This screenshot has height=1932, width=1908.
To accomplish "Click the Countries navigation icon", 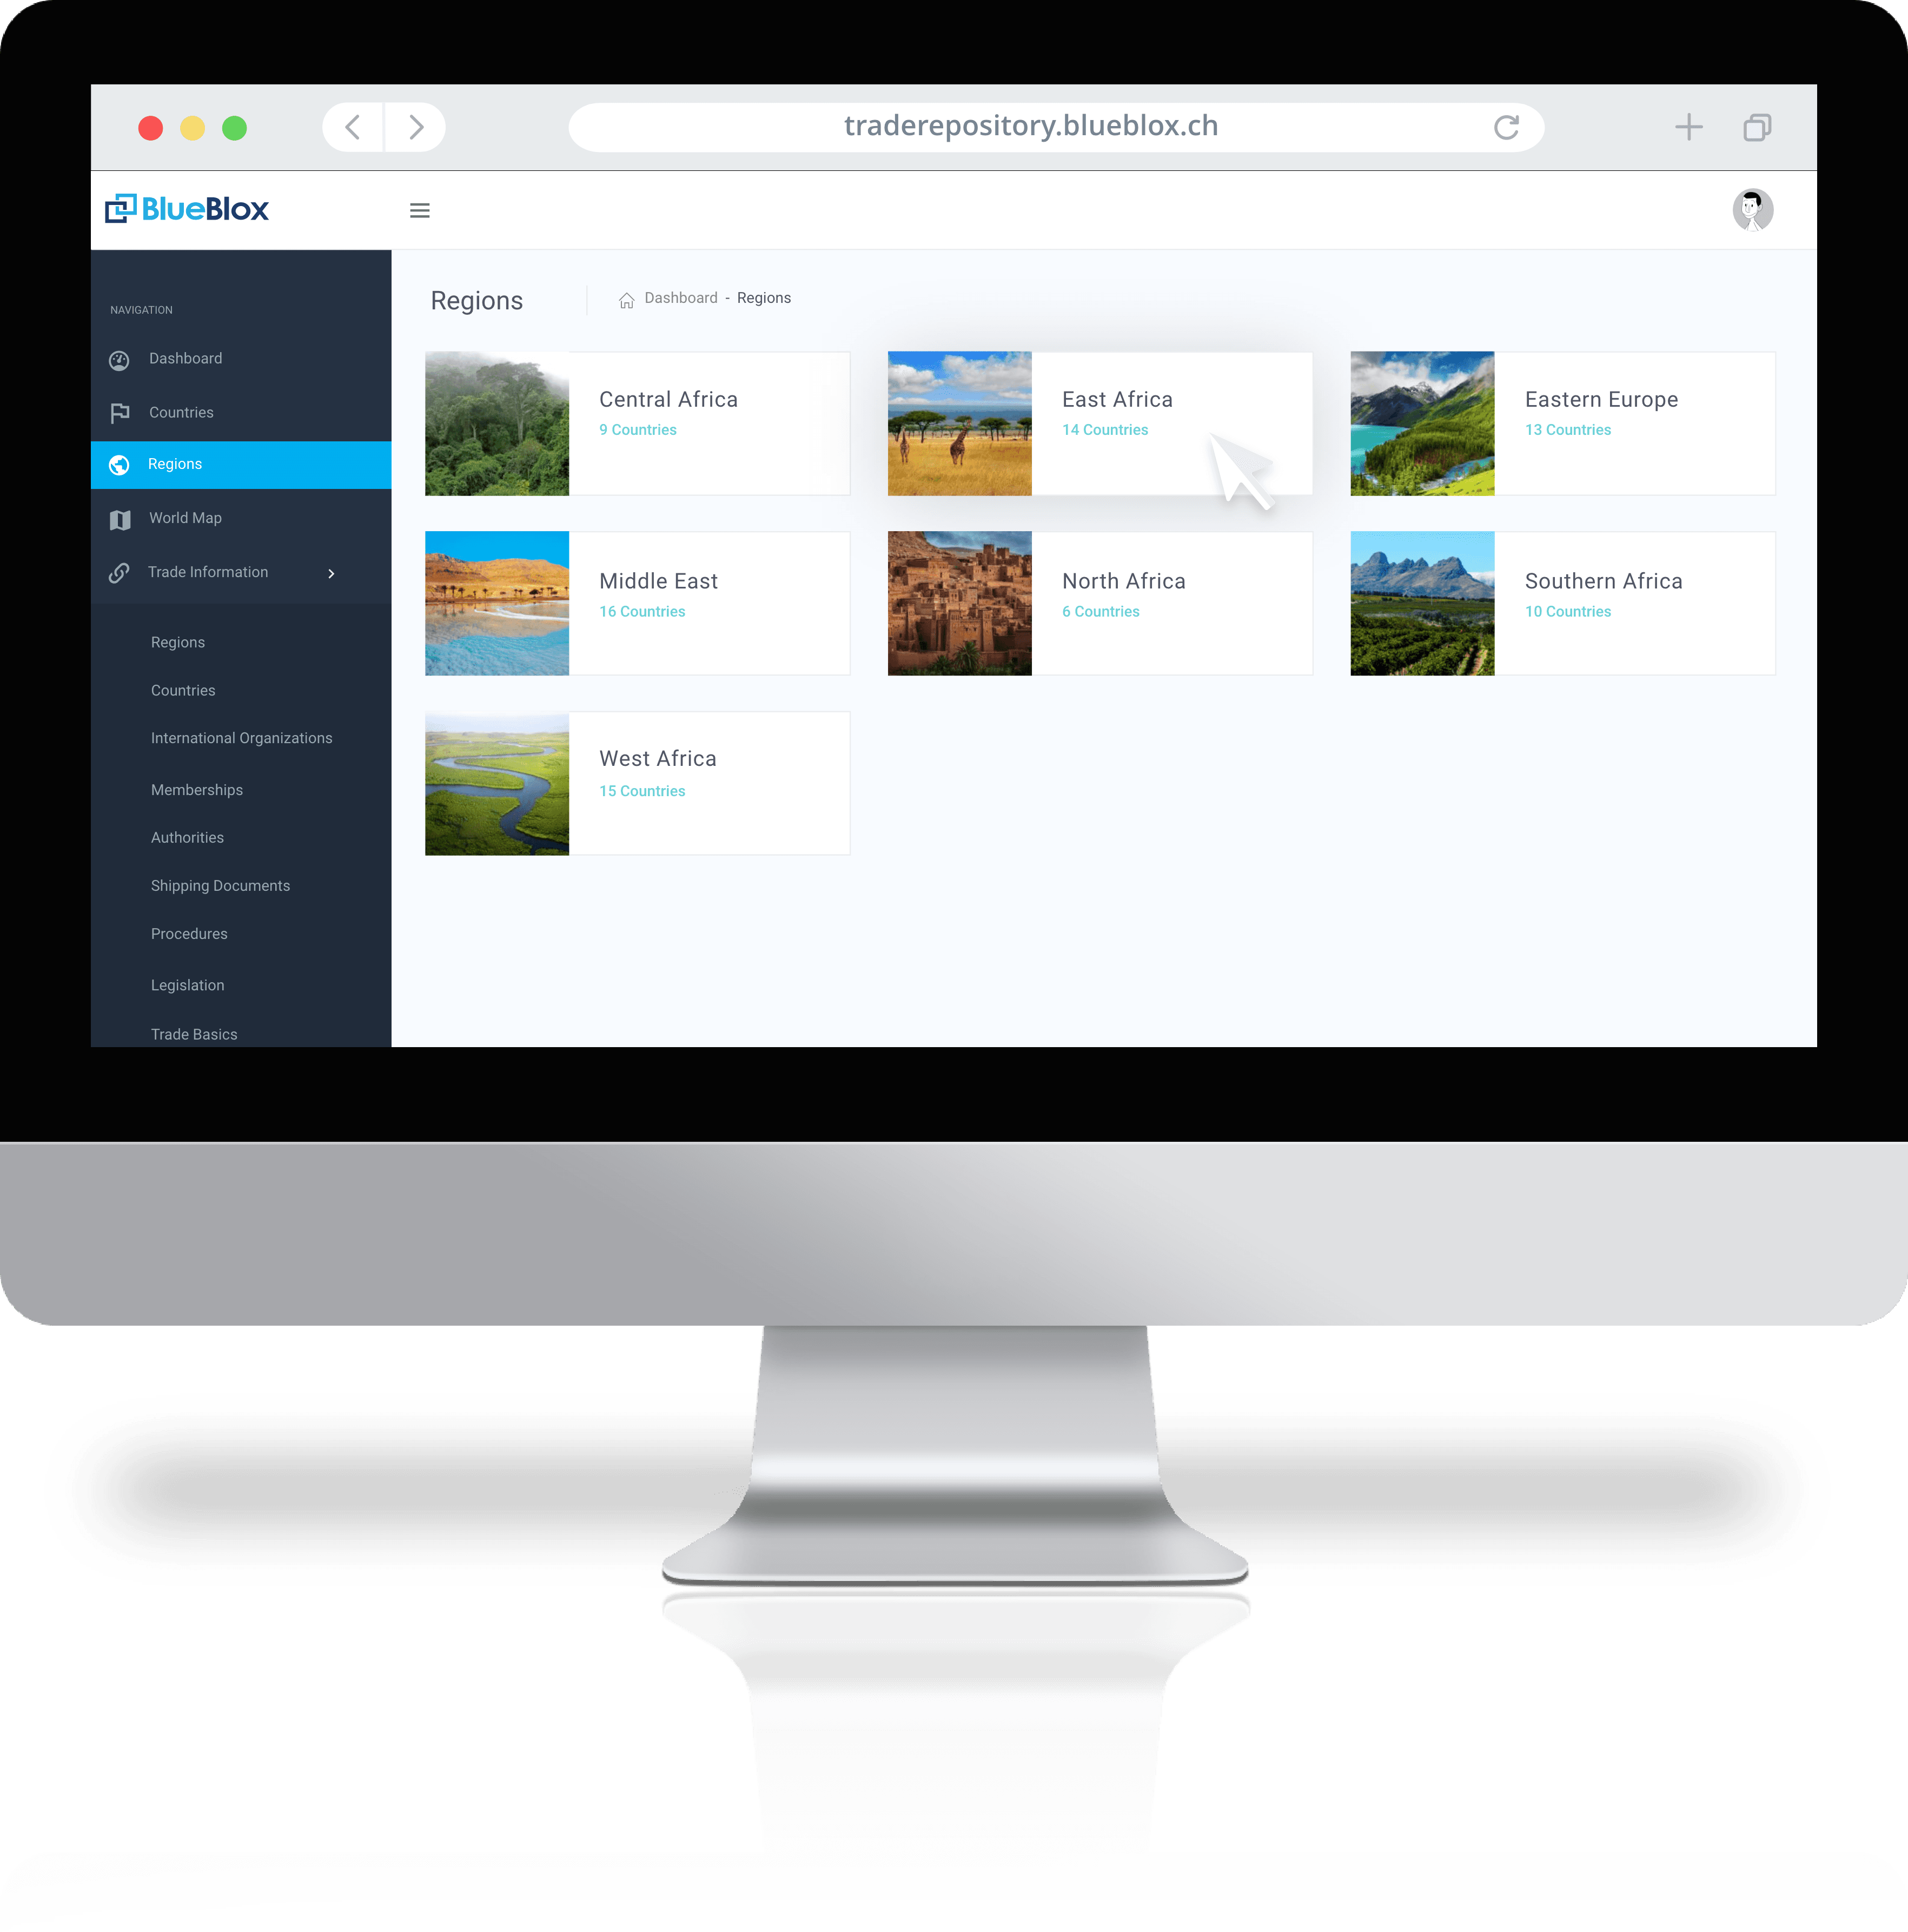I will click(121, 411).
